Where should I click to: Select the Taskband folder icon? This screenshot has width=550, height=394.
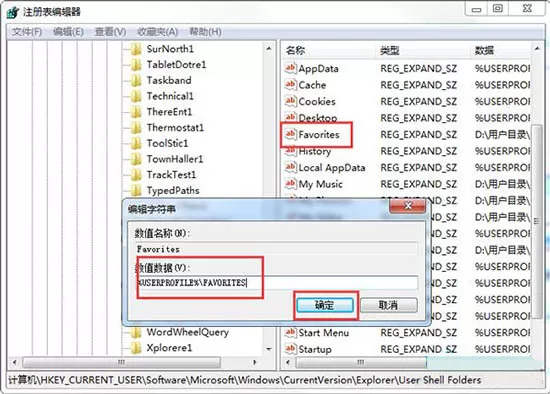(136, 81)
